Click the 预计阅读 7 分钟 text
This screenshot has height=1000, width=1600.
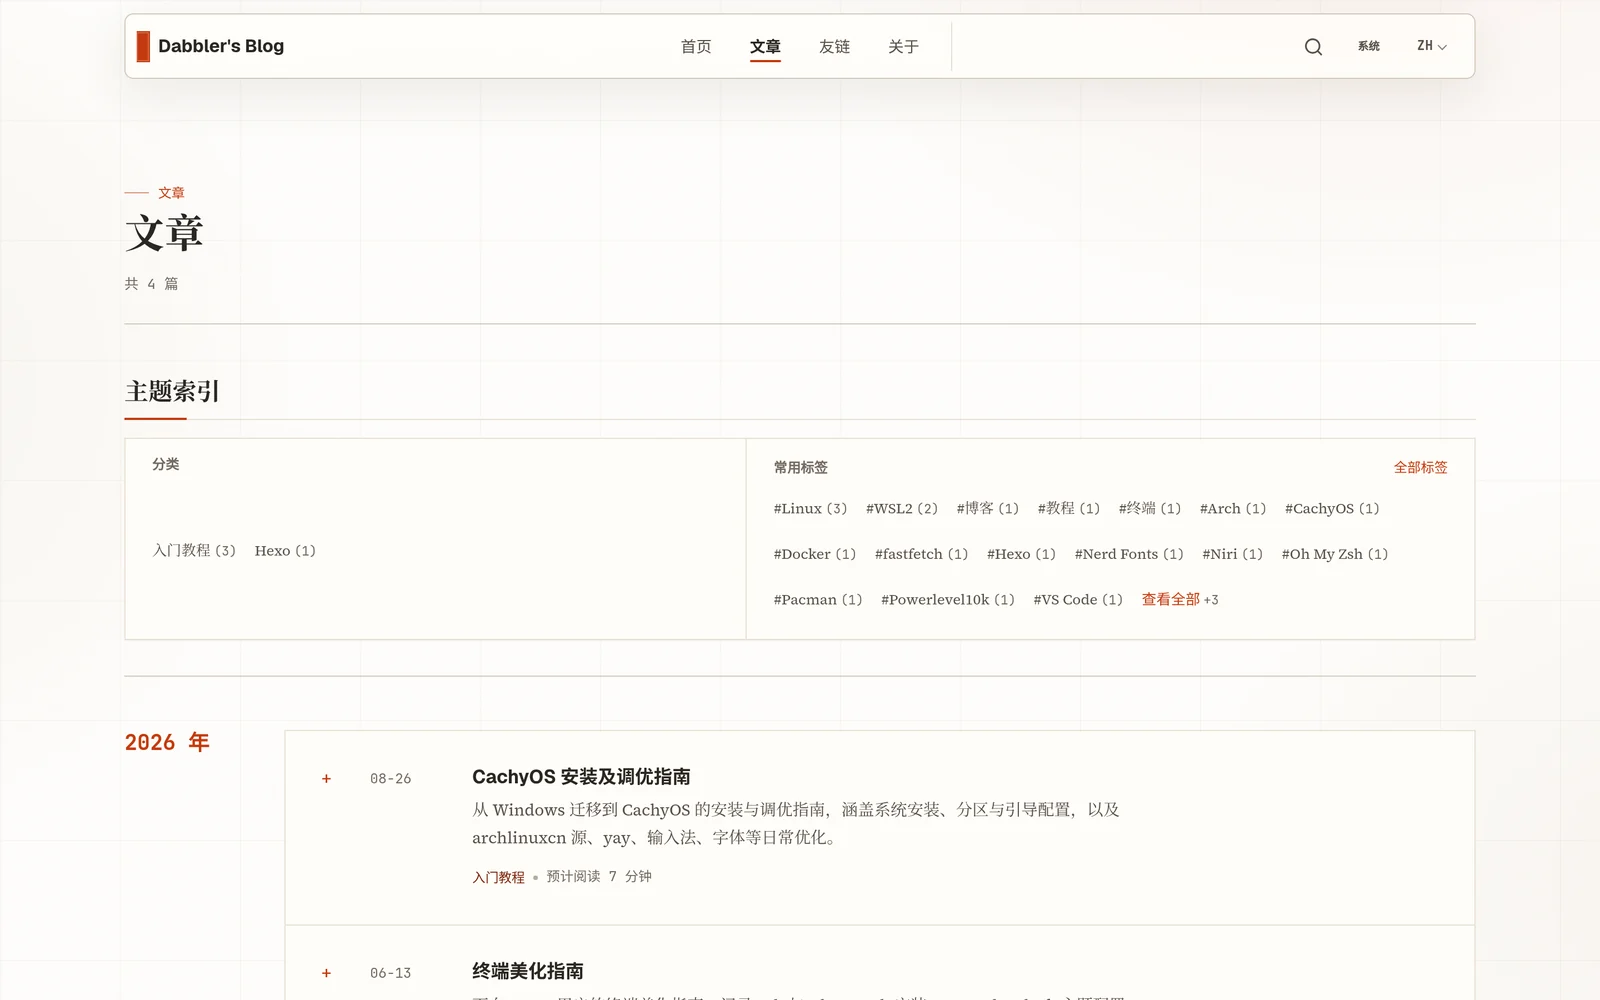599,876
